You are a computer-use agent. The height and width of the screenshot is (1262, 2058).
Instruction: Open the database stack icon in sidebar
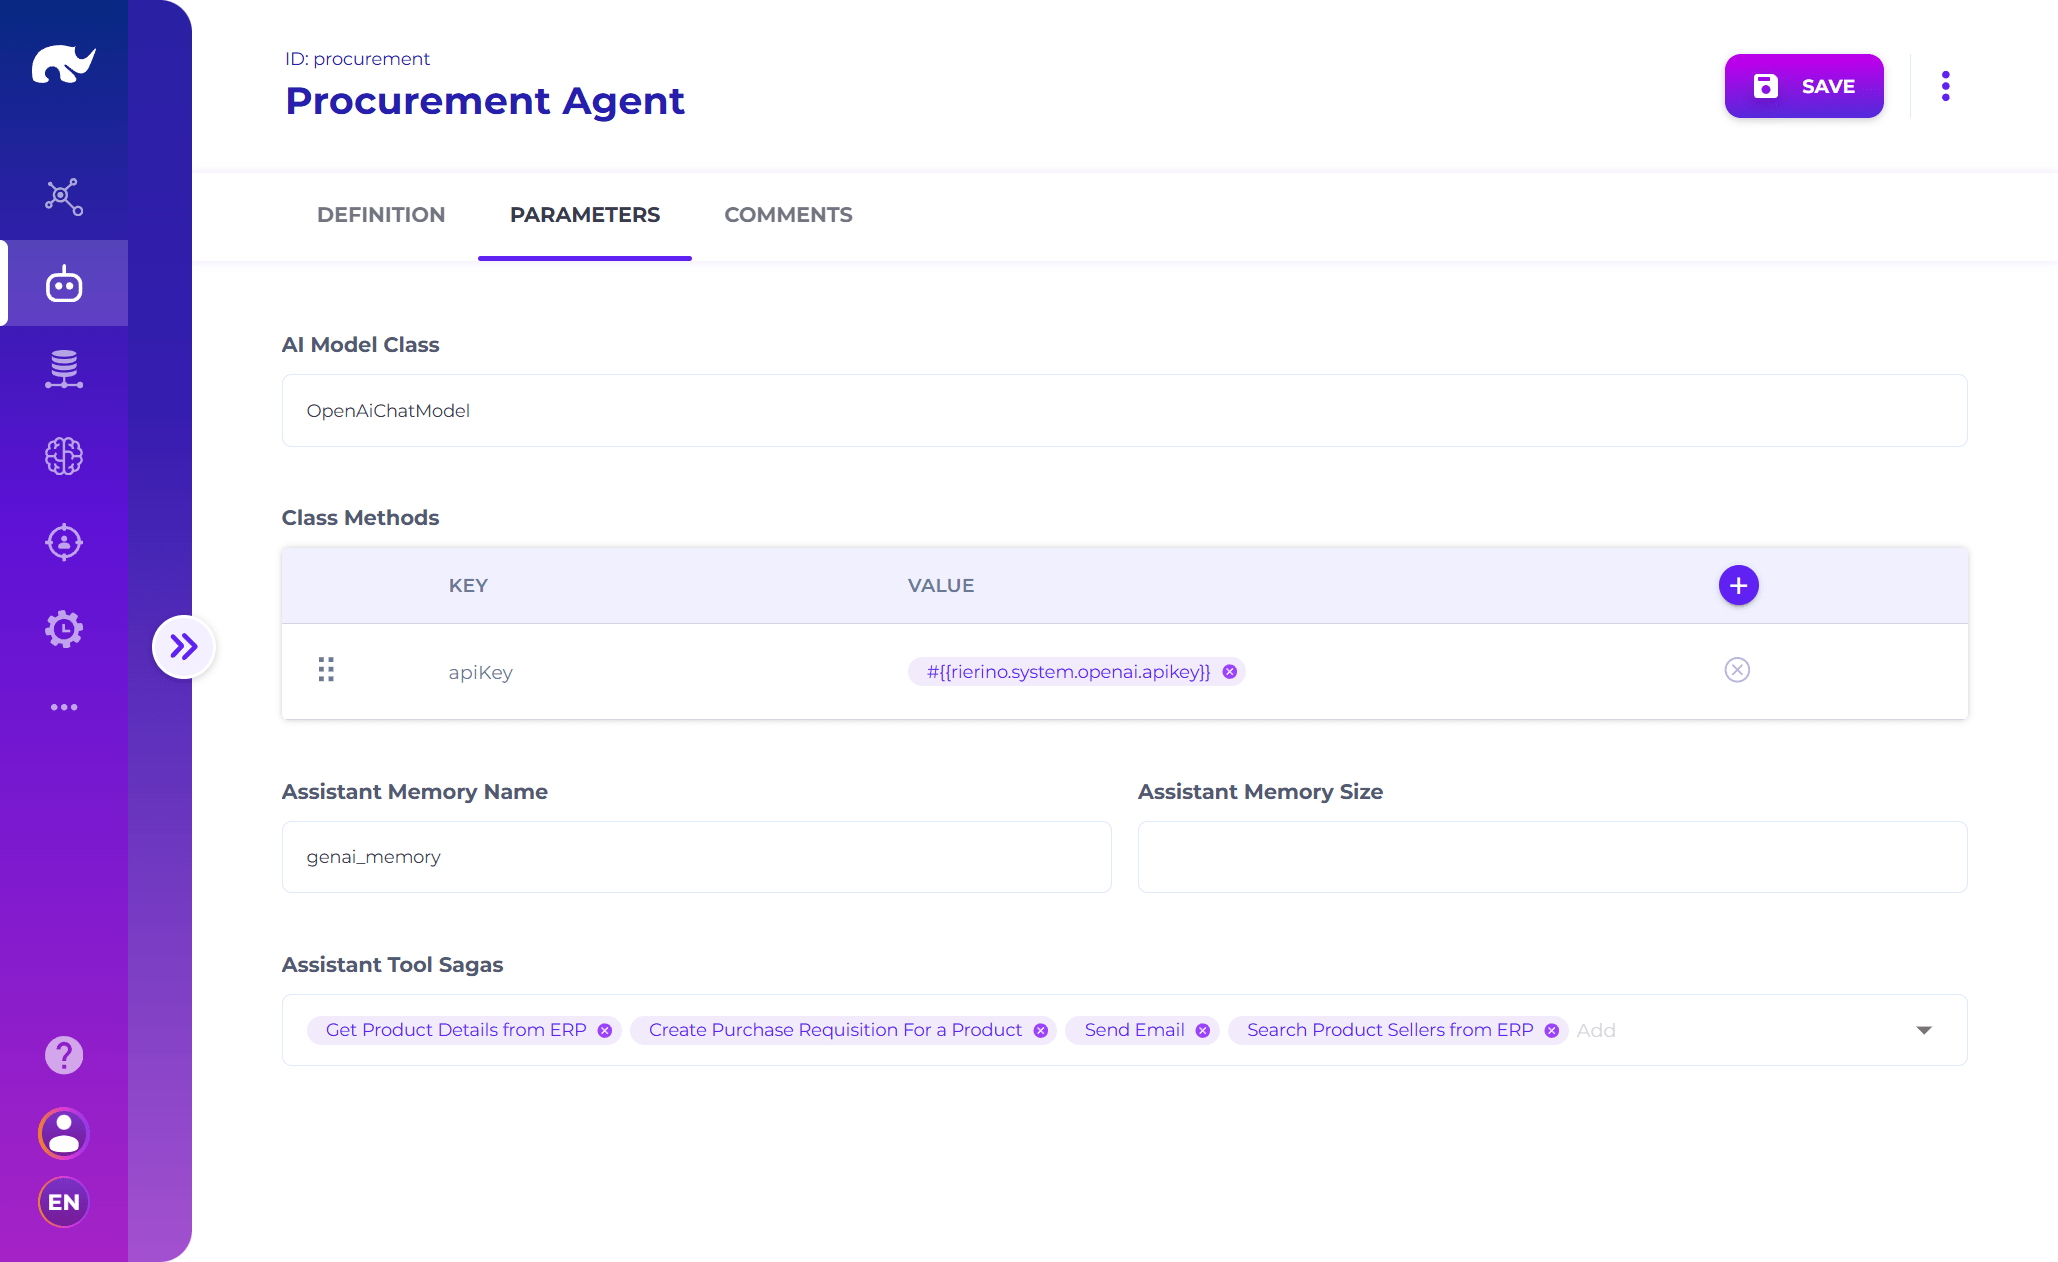pos(64,370)
